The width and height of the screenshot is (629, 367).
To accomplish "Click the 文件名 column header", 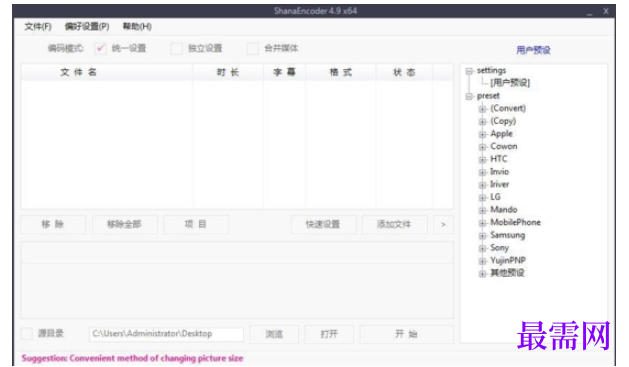I will pos(107,72).
